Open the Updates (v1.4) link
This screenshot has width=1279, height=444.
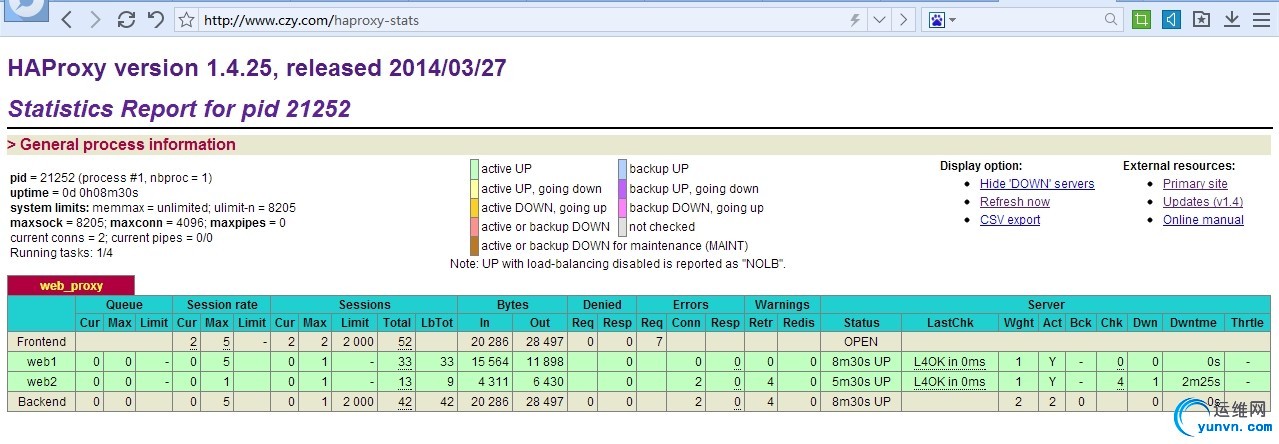(1203, 202)
